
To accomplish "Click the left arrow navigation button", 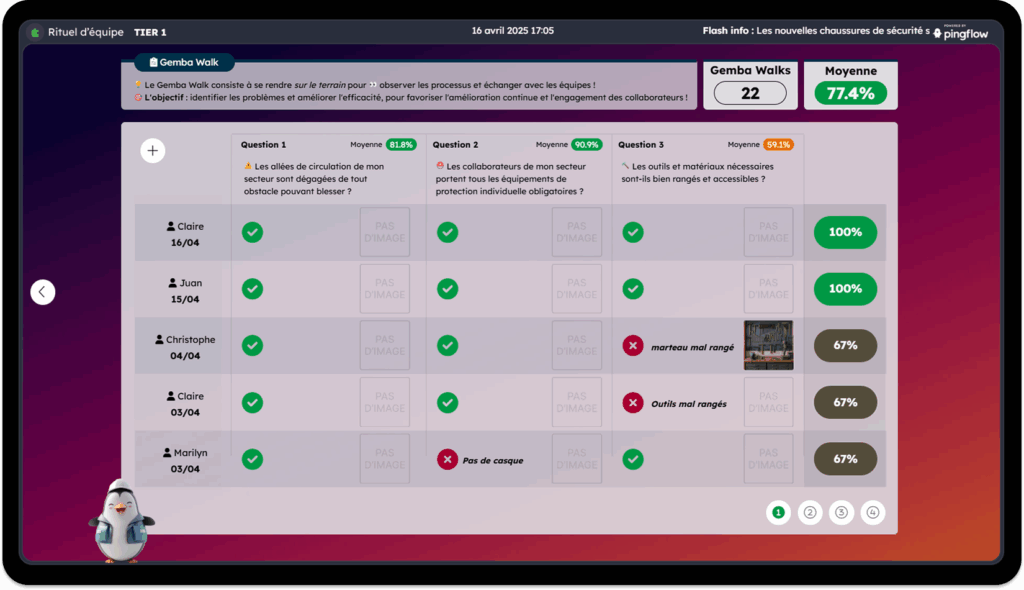I will click(x=43, y=292).
